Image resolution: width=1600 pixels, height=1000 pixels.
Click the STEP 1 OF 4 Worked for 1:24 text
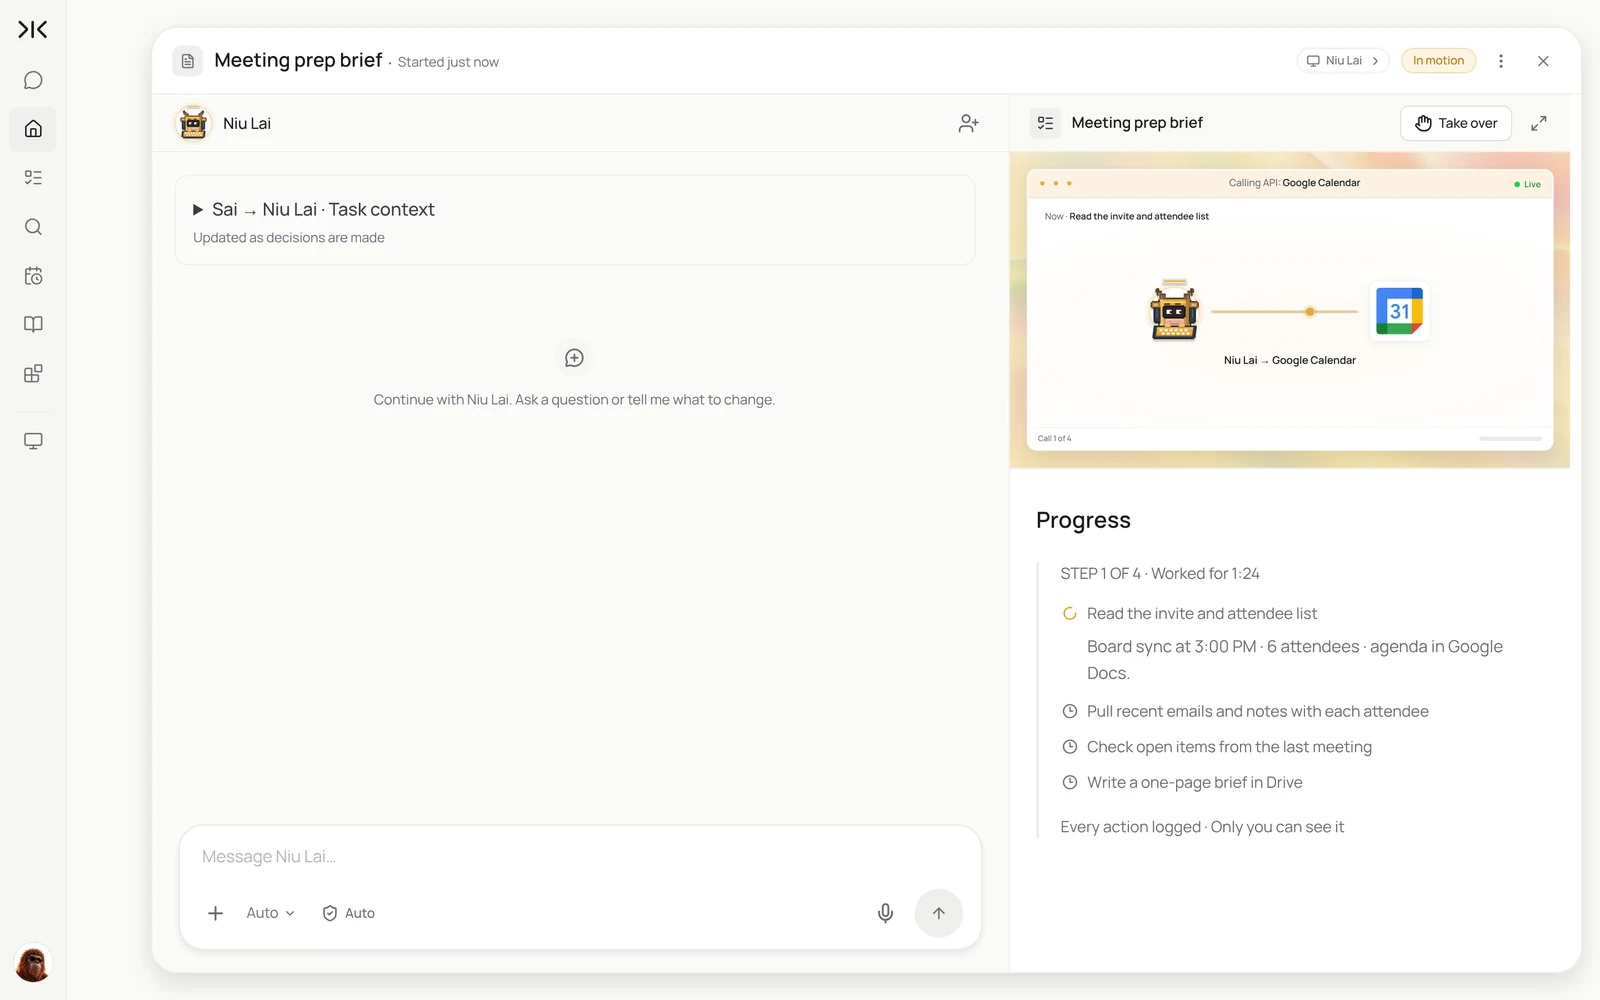[1160, 574]
